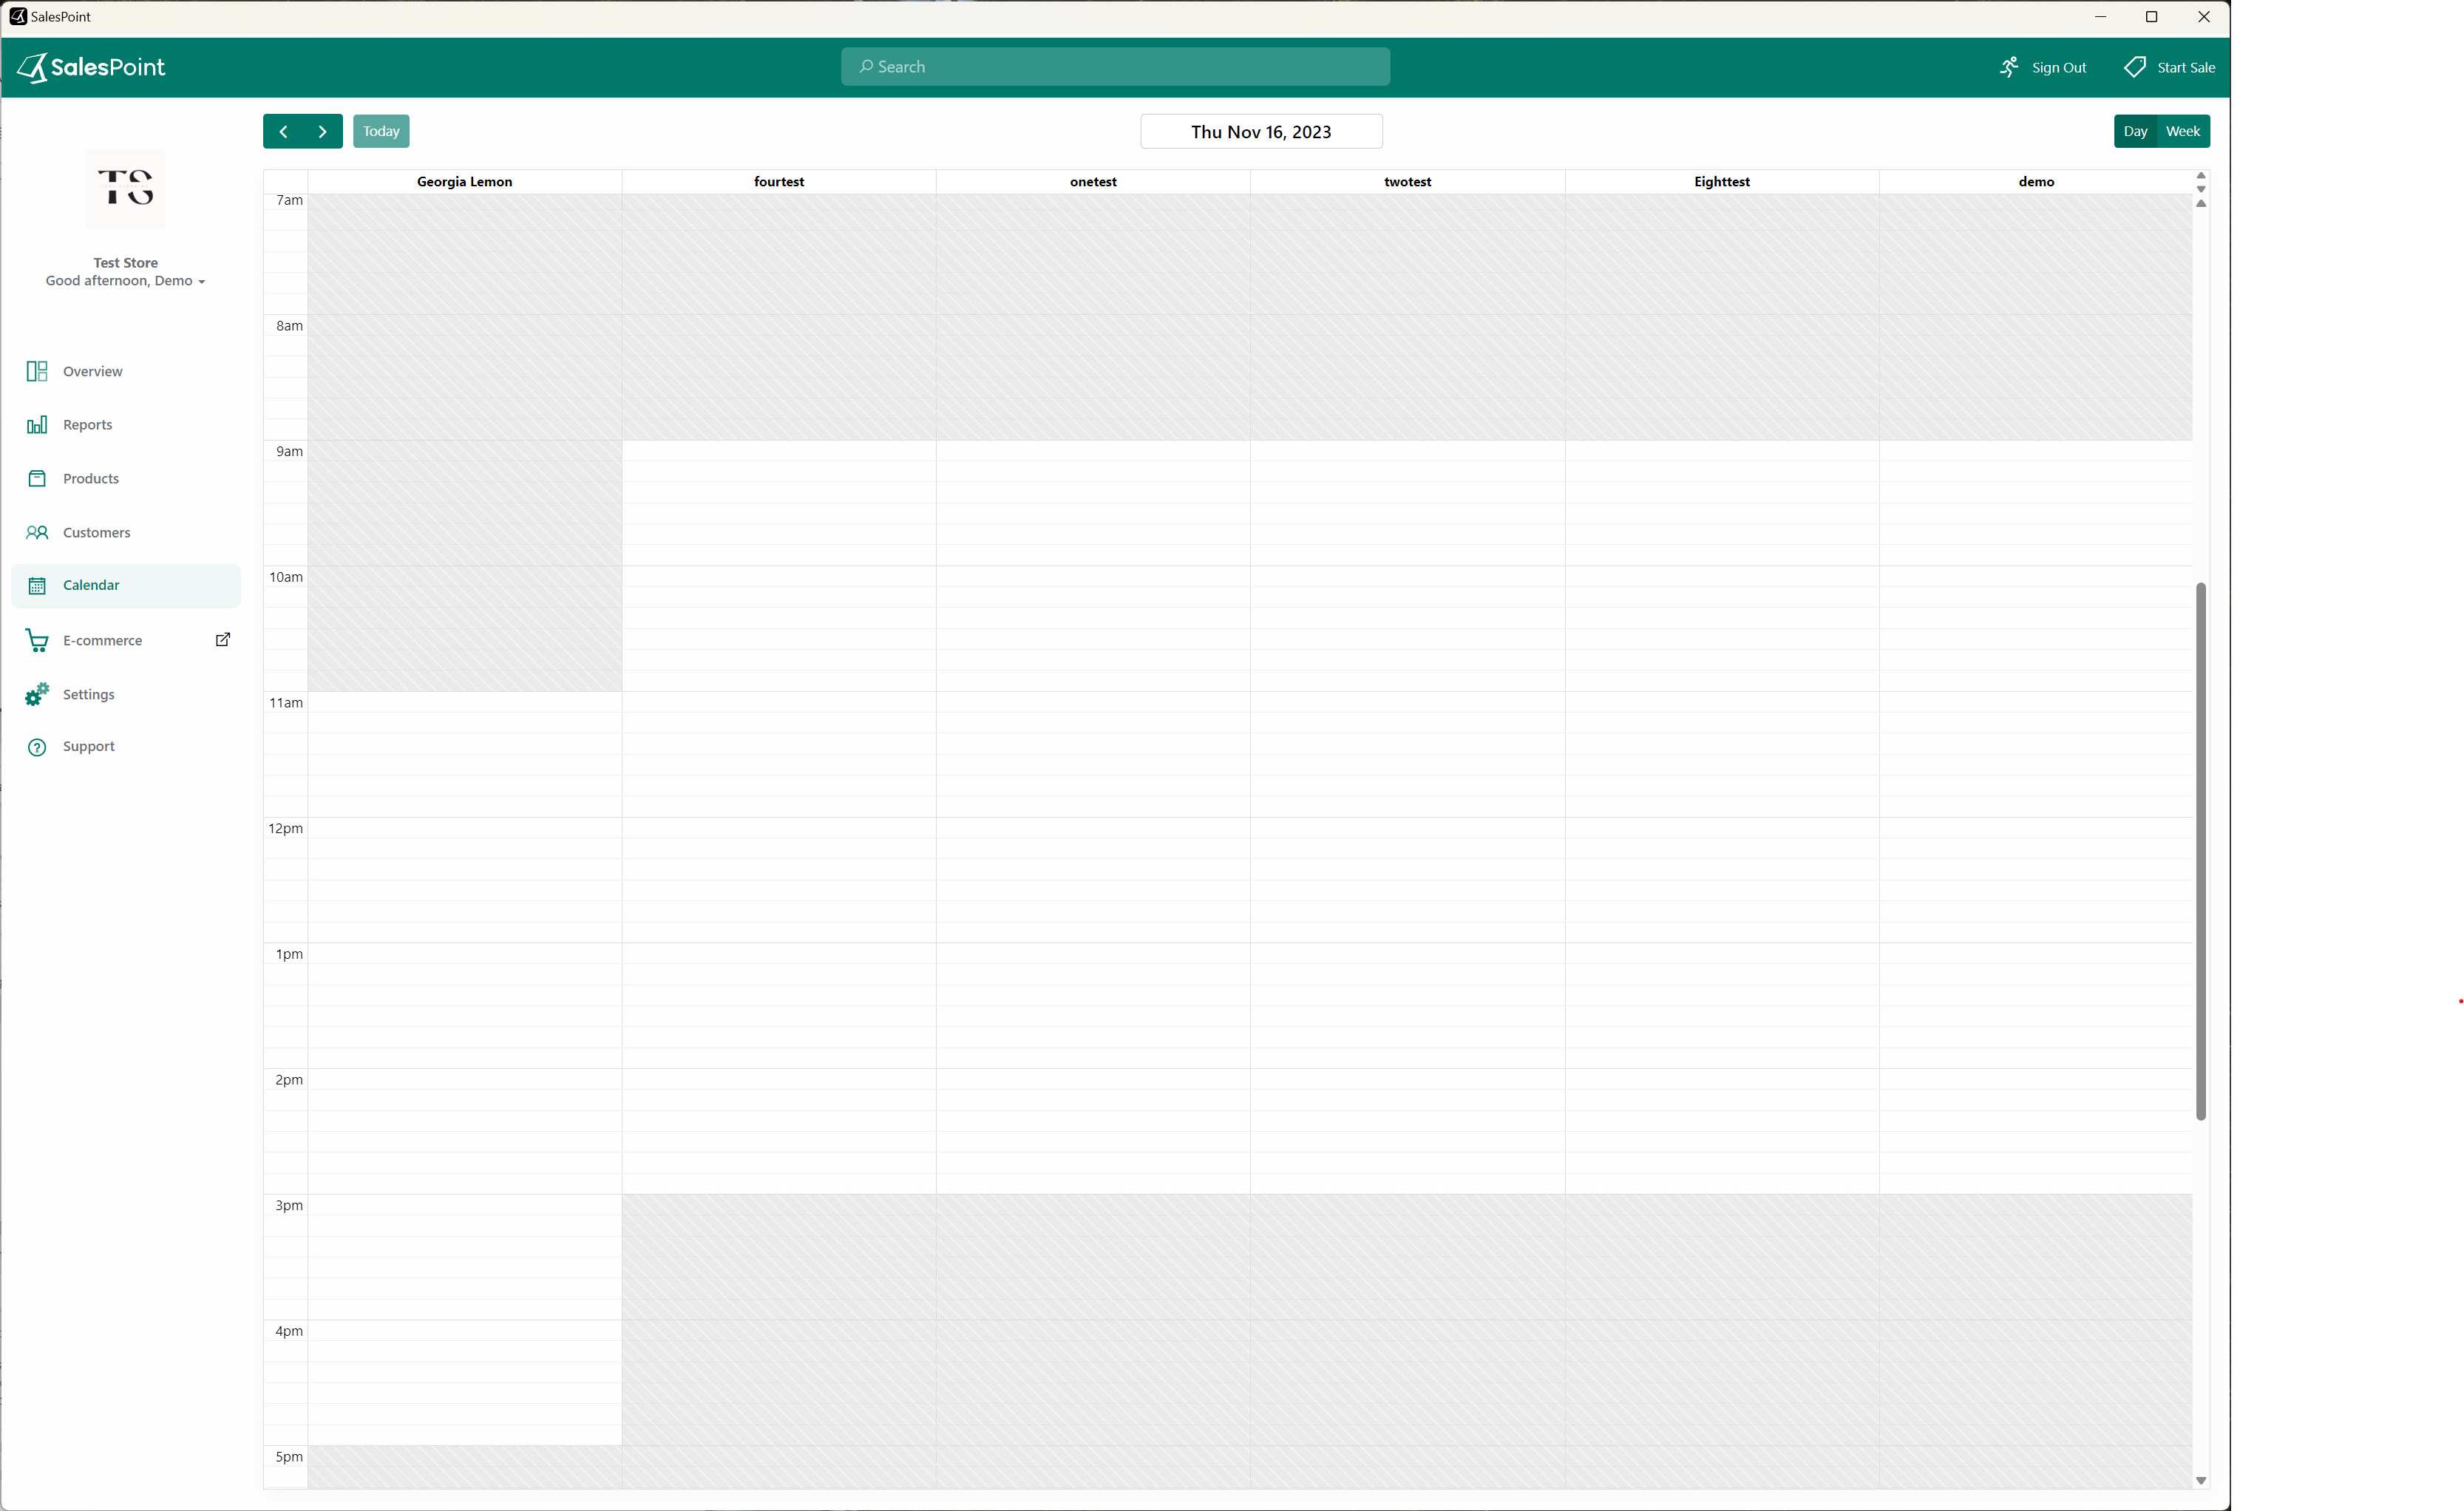Switch calendar to Day view

pyautogui.click(x=2135, y=131)
